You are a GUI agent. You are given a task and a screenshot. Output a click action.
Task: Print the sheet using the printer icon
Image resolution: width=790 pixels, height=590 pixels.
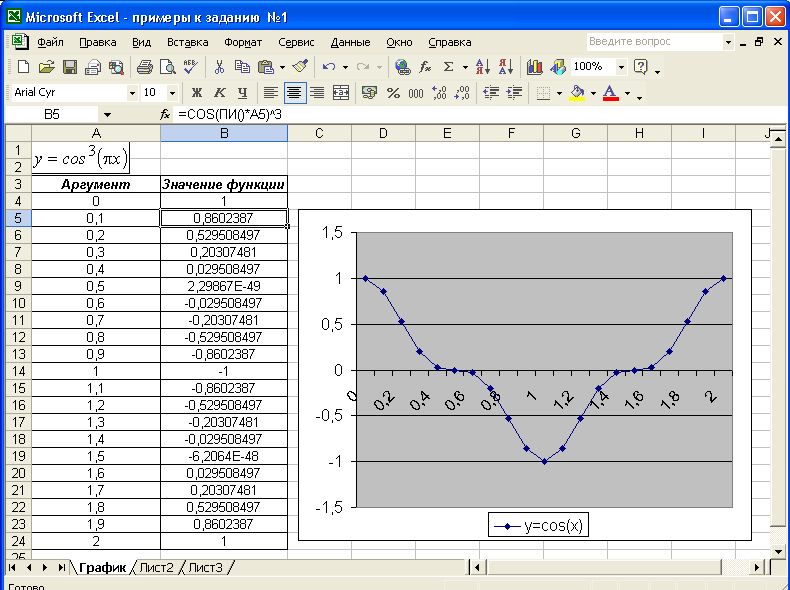pos(145,67)
